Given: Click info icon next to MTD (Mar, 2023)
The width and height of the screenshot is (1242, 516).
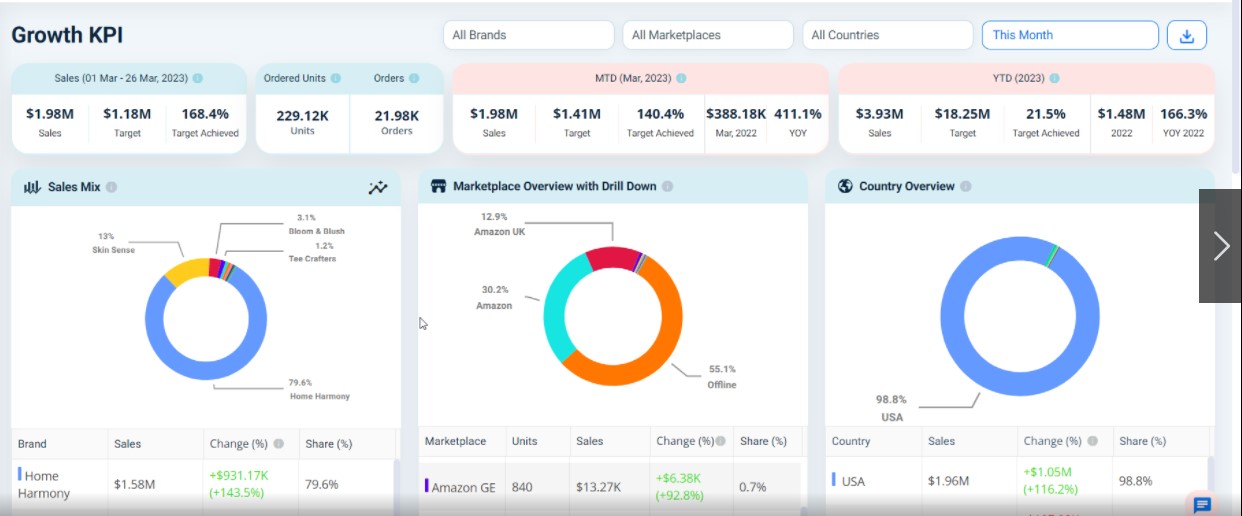Looking at the screenshot, I should coord(682,78).
